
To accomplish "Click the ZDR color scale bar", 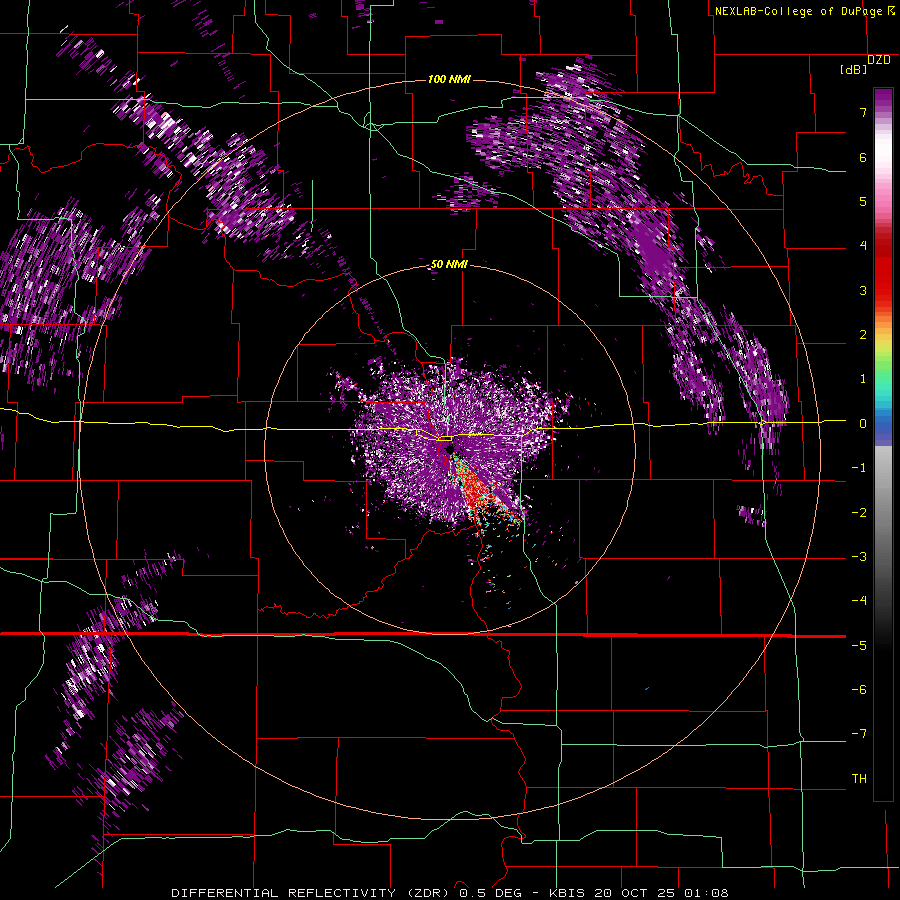I will tap(883, 444).
